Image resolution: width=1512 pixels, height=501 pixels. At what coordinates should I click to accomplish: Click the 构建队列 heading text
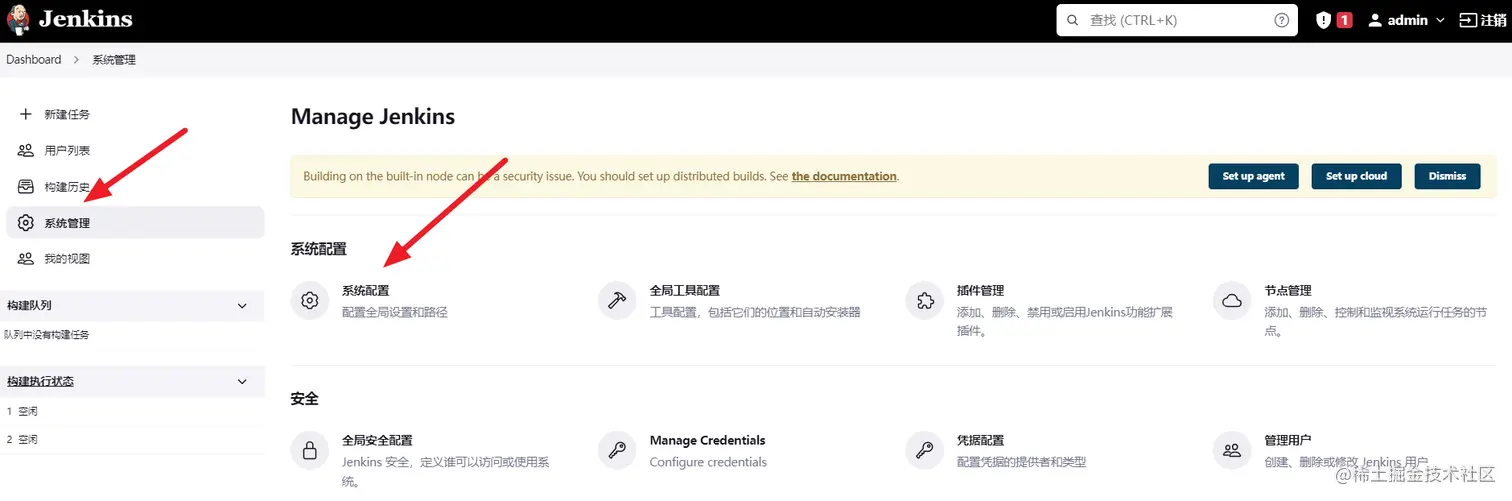point(29,305)
